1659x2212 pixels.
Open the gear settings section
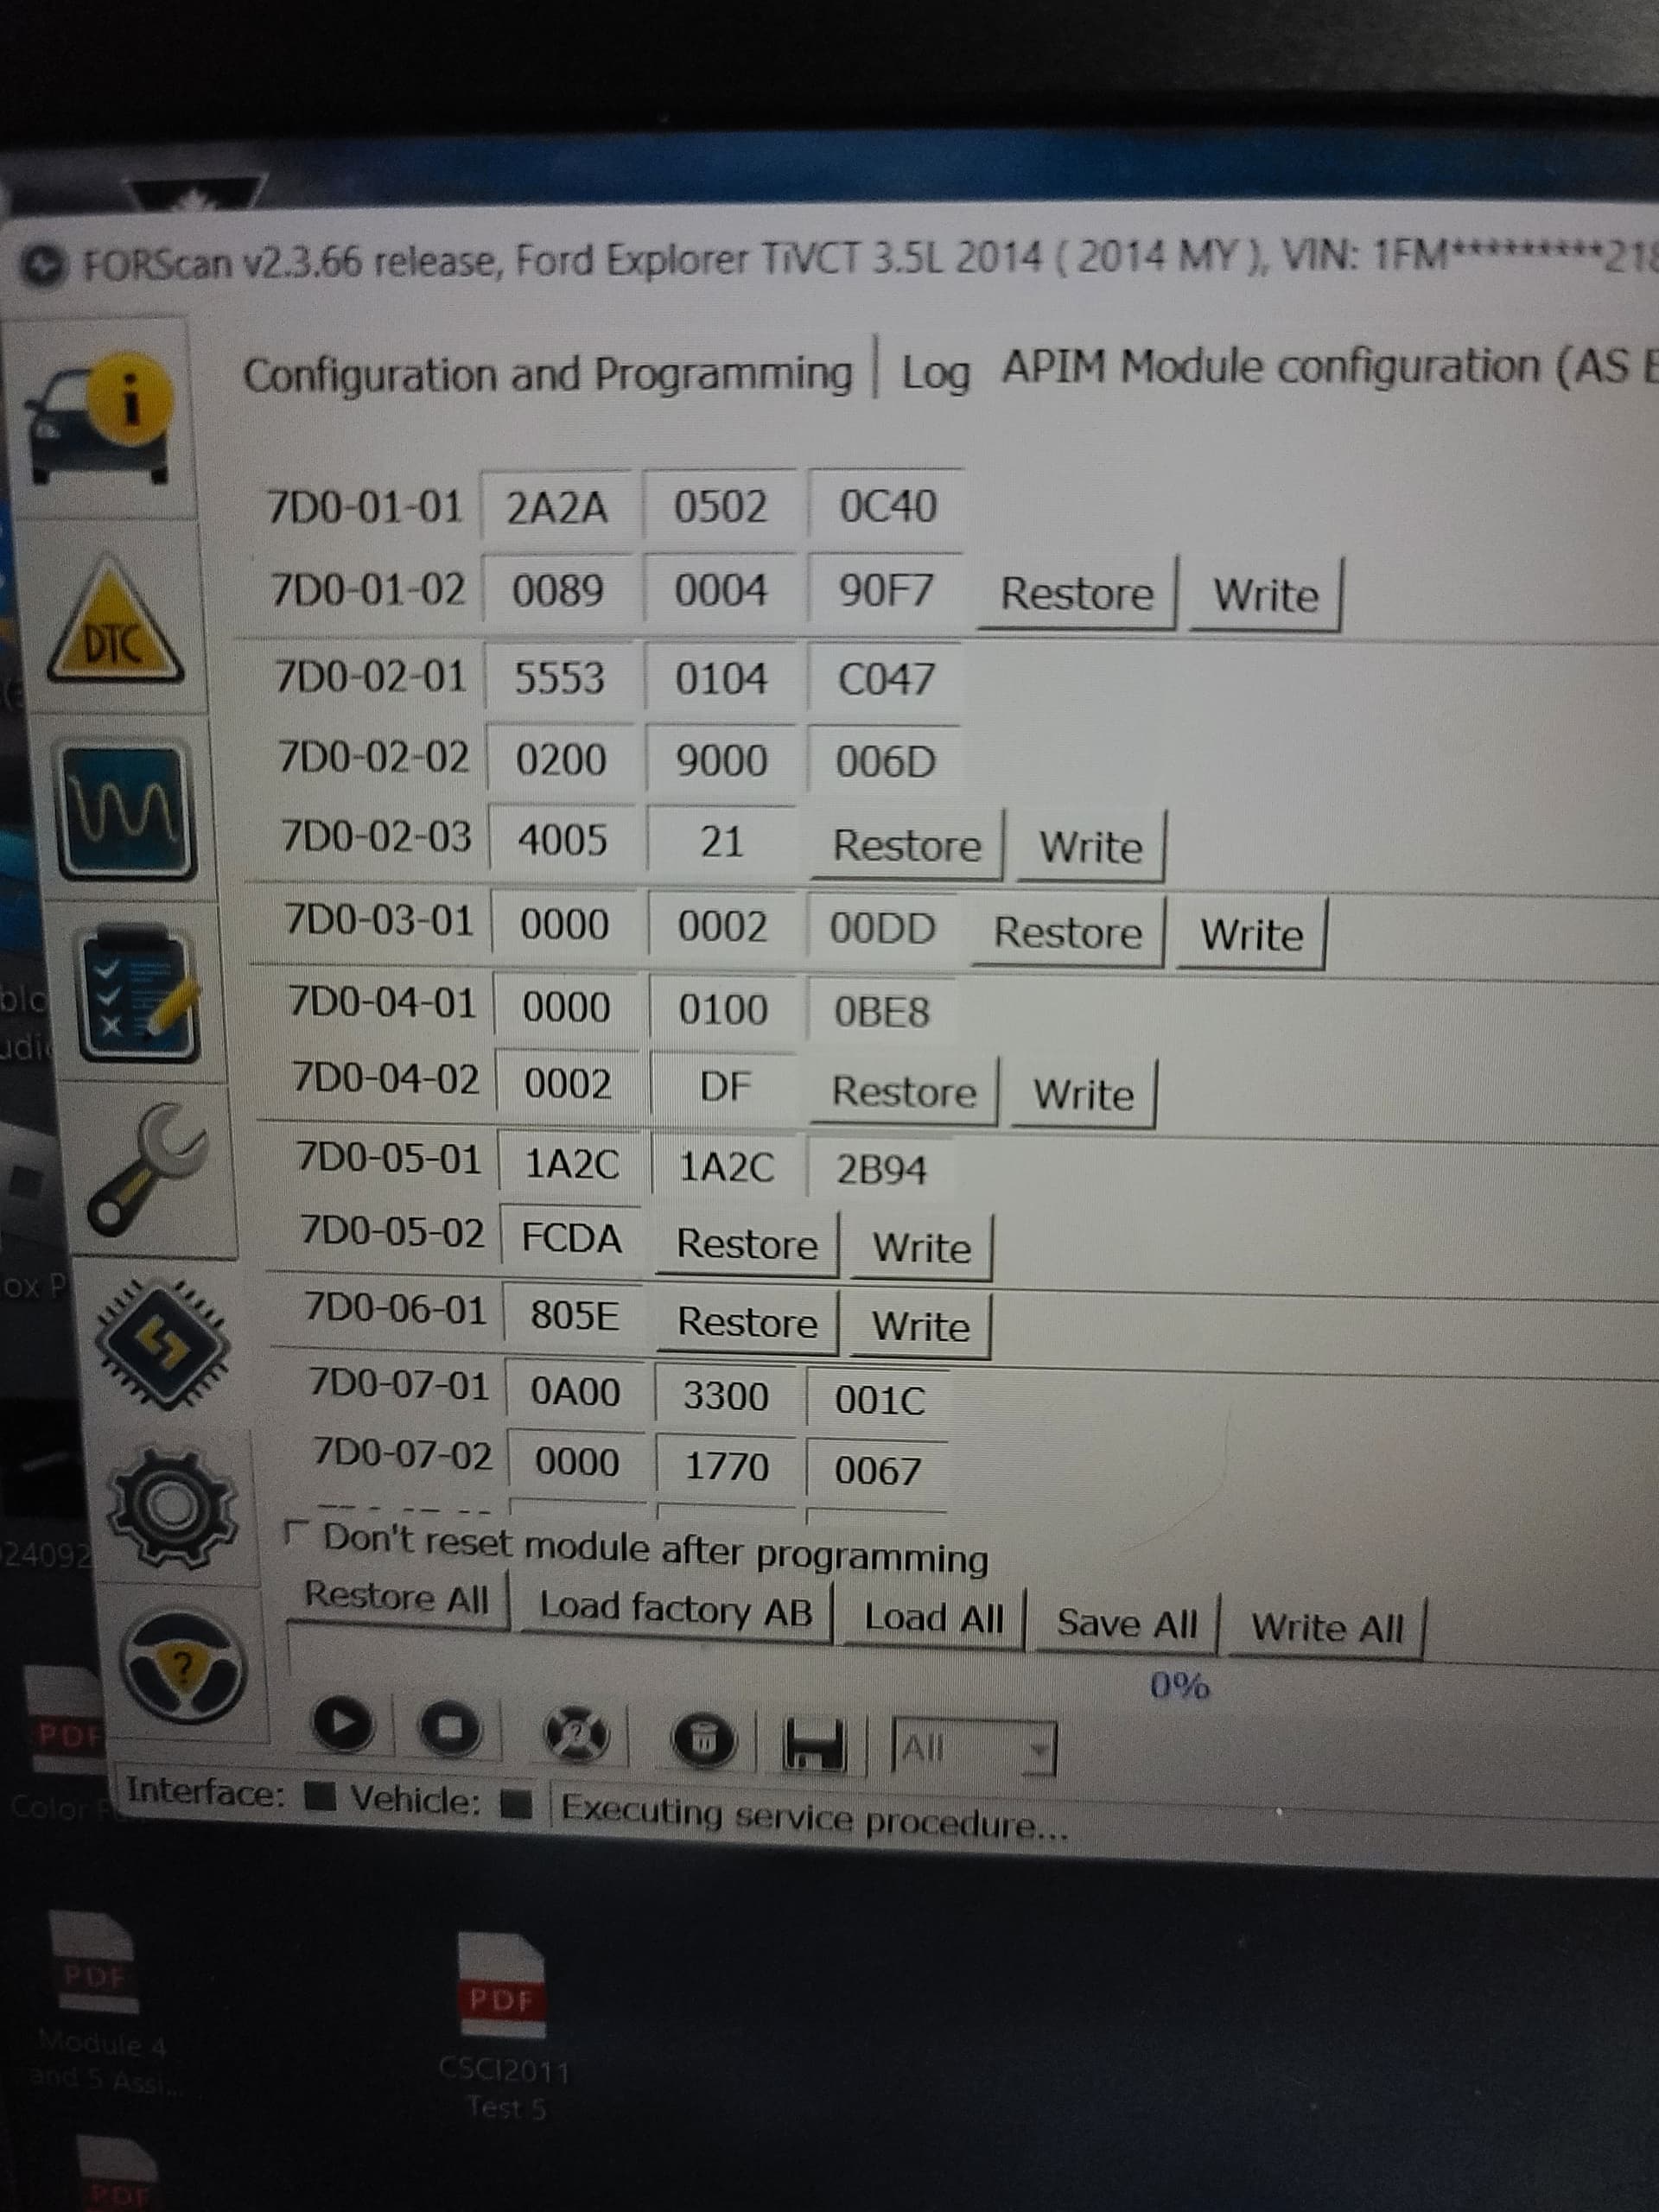172,1509
